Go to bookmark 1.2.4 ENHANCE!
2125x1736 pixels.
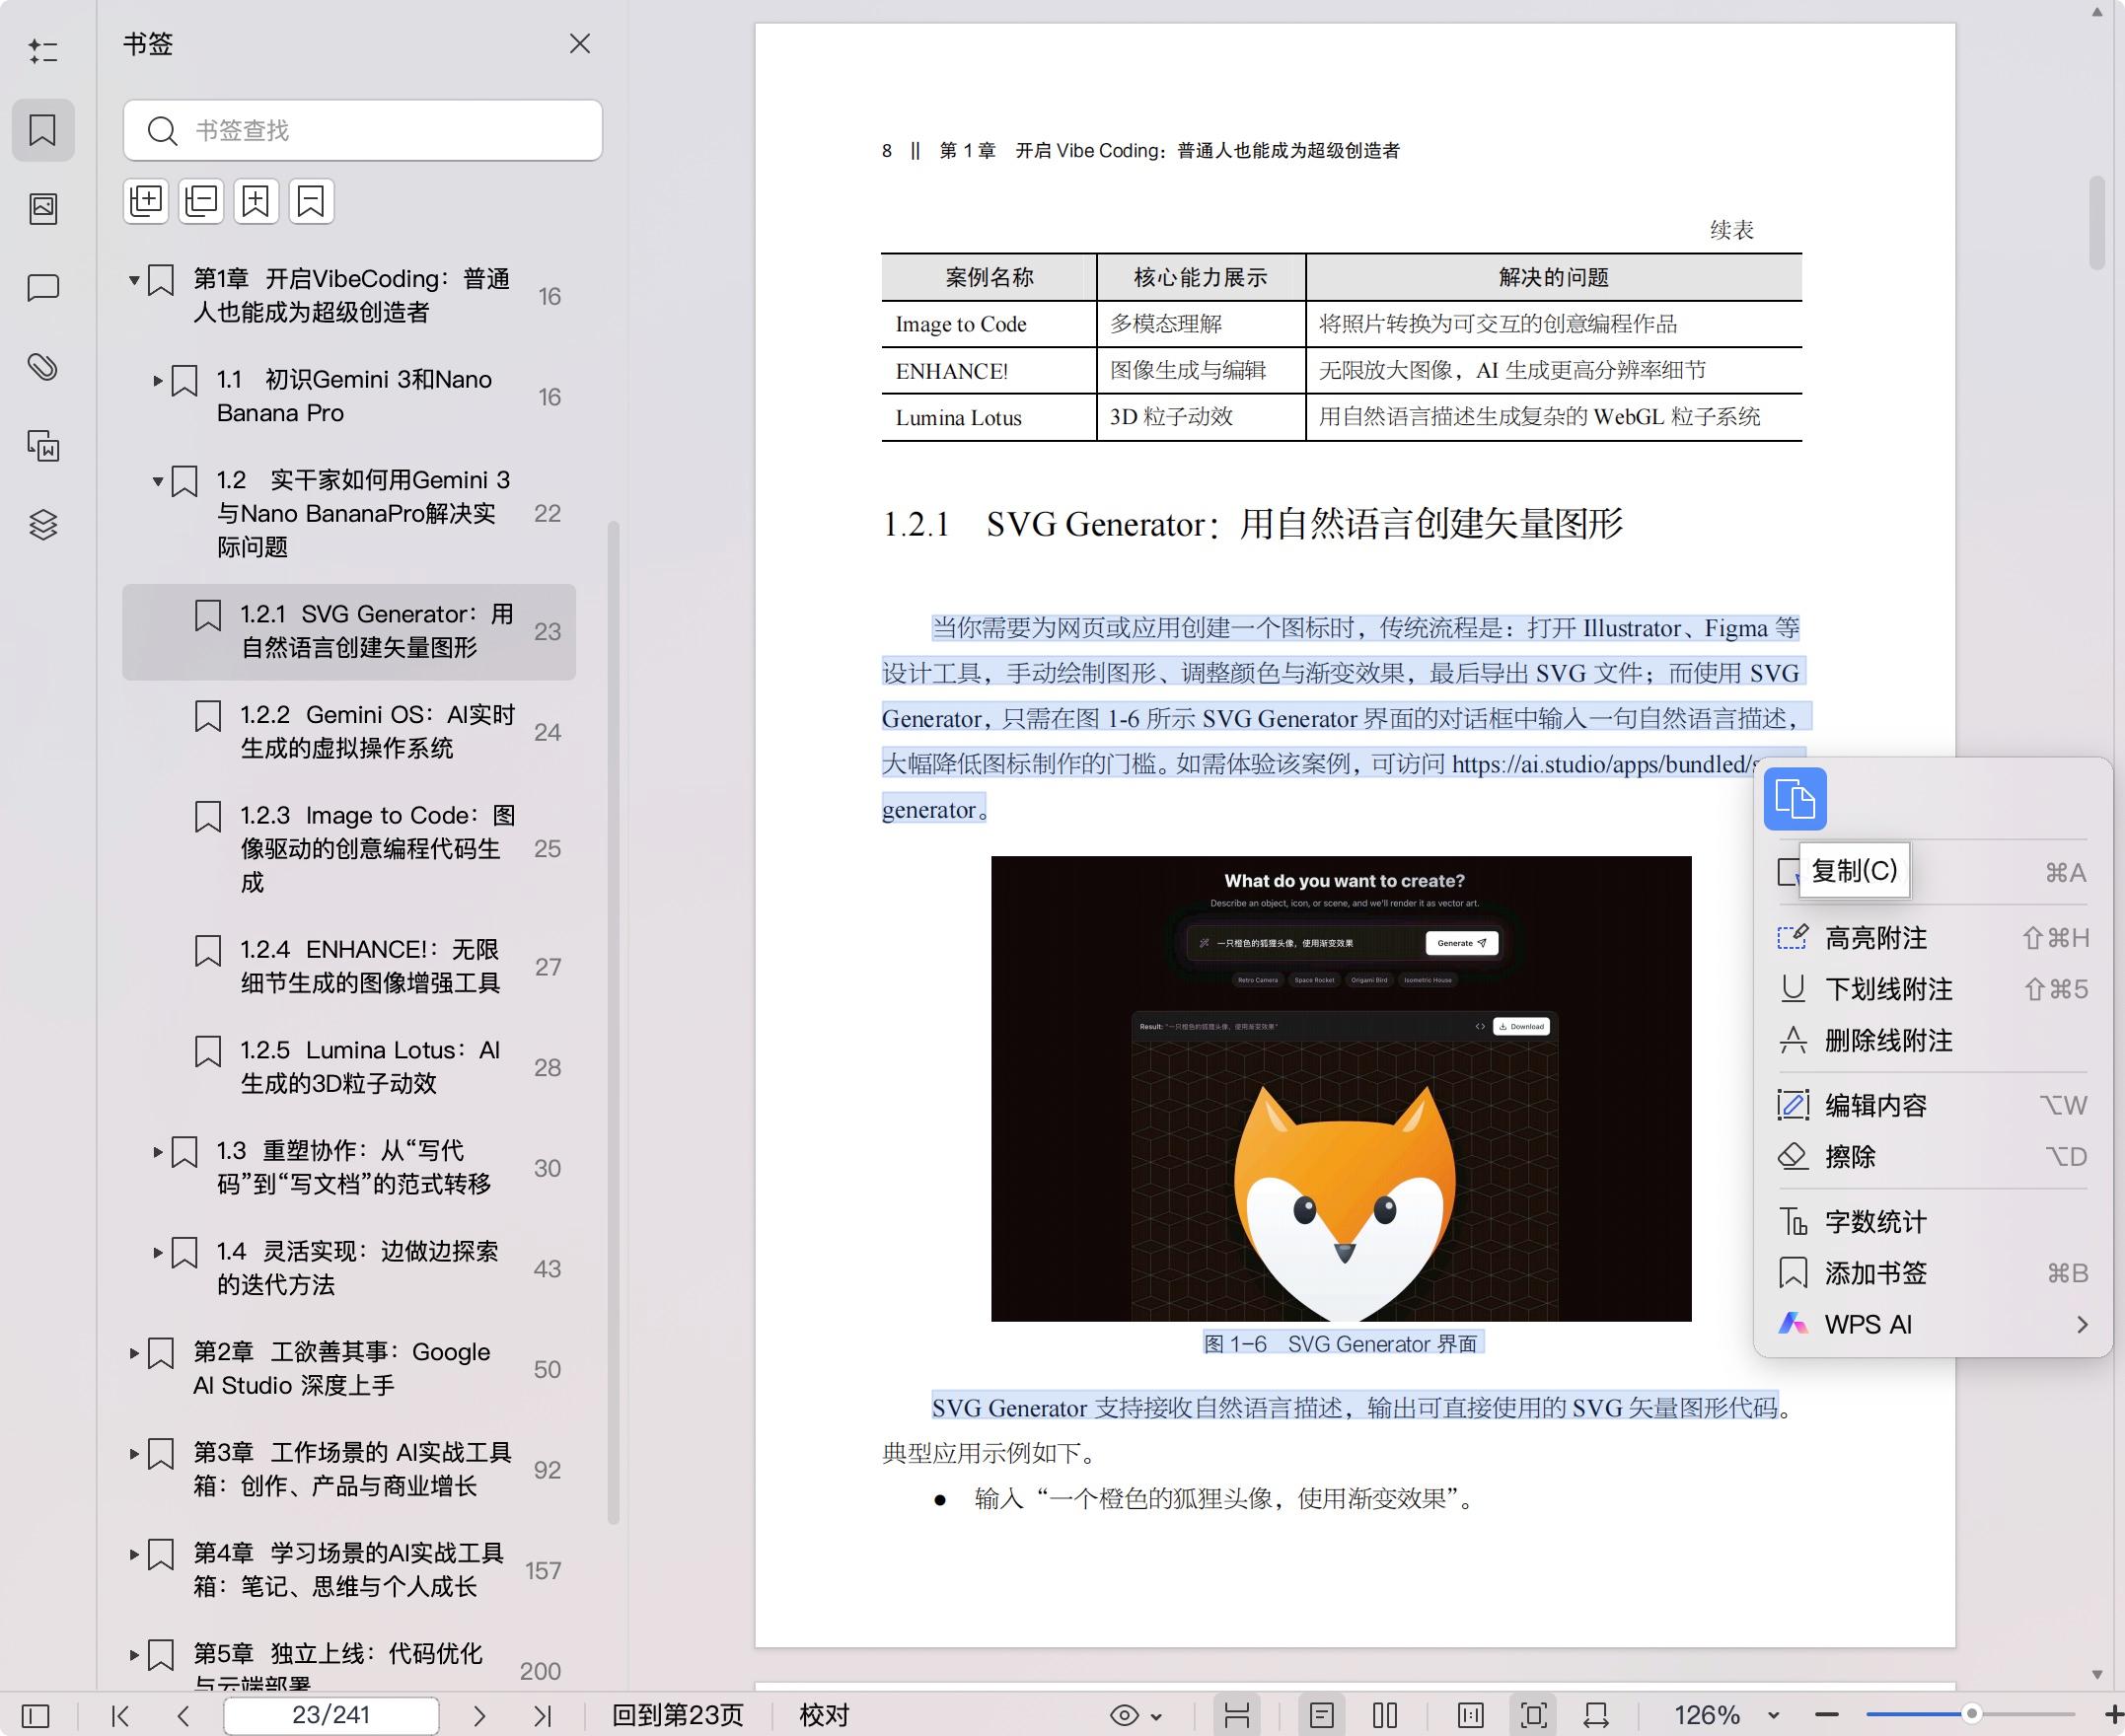pyautogui.click(x=349, y=966)
